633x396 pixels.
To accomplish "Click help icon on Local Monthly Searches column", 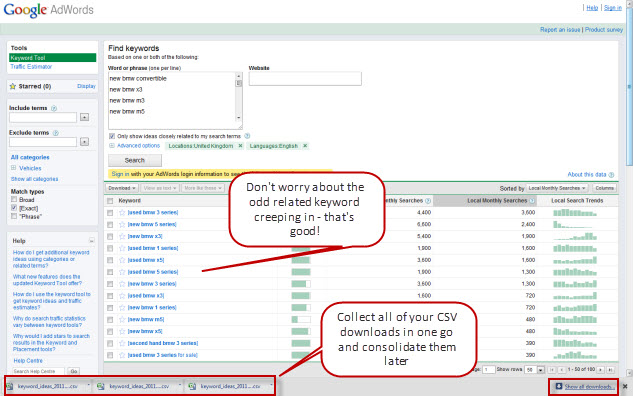I will [532, 201].
